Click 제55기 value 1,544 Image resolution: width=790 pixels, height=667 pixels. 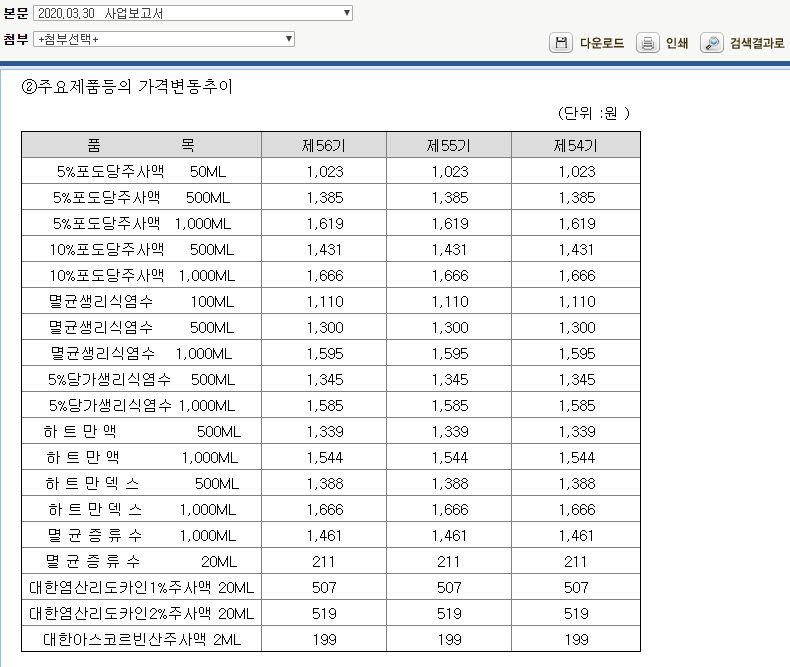(450, 458)
